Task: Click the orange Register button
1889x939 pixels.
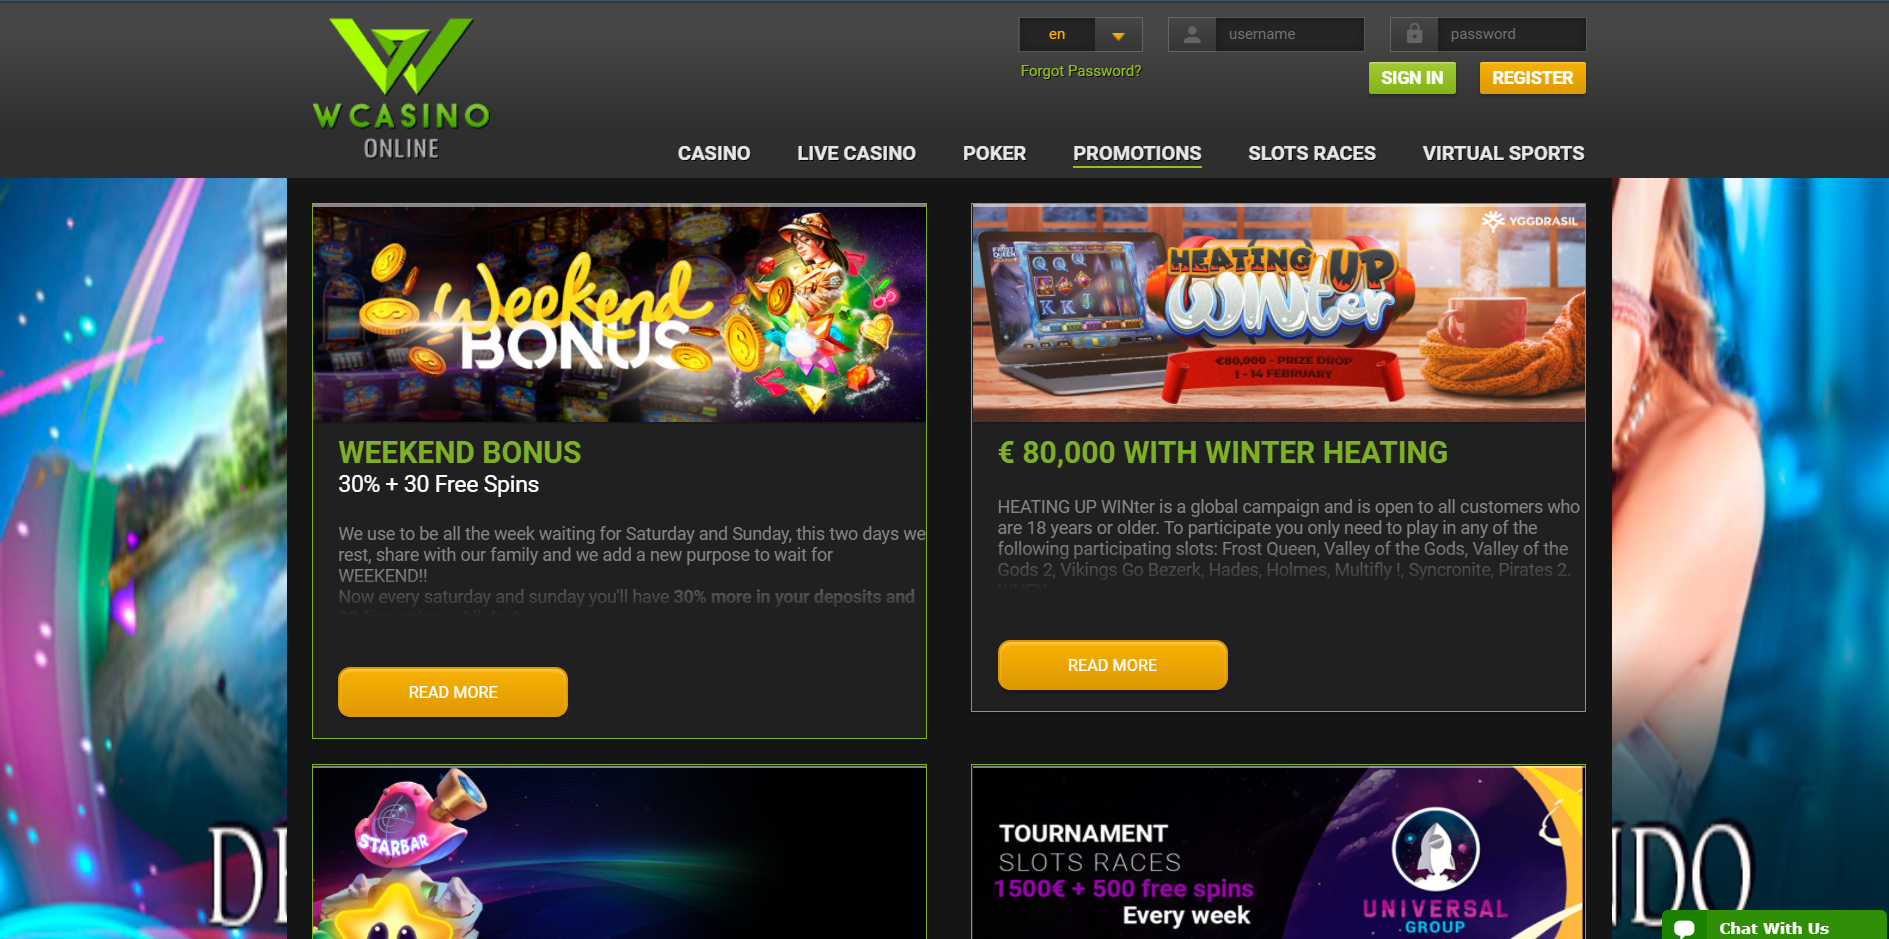Action: (x=1532, y=78)
